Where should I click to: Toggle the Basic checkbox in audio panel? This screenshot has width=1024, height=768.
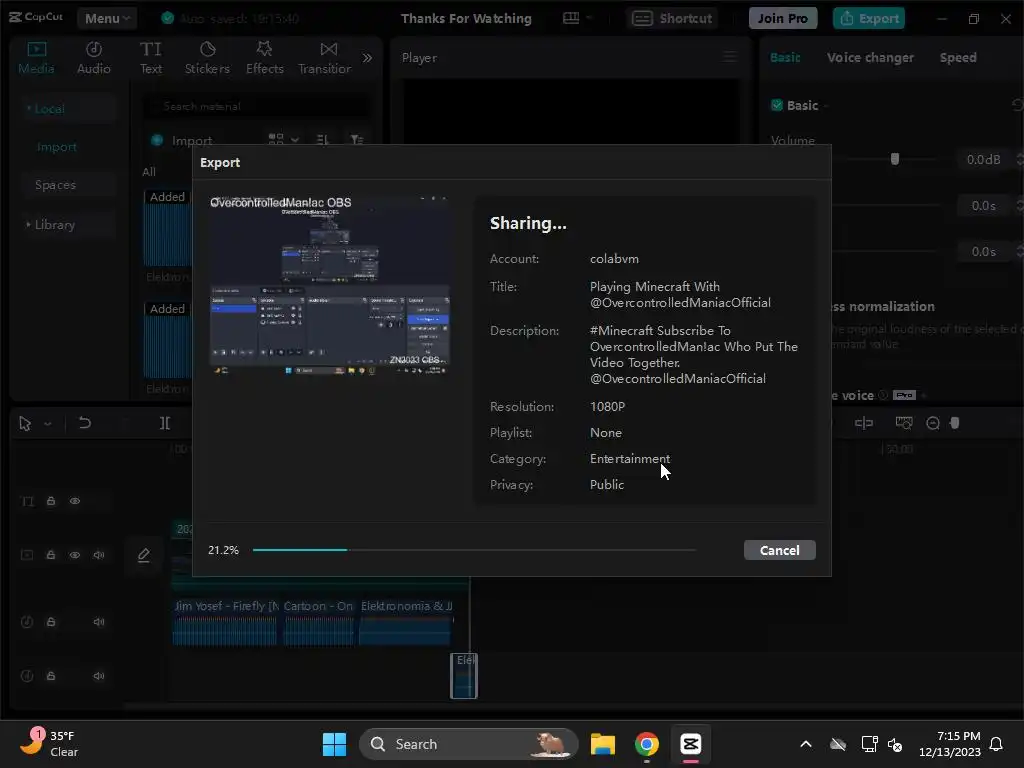point(776,105)
